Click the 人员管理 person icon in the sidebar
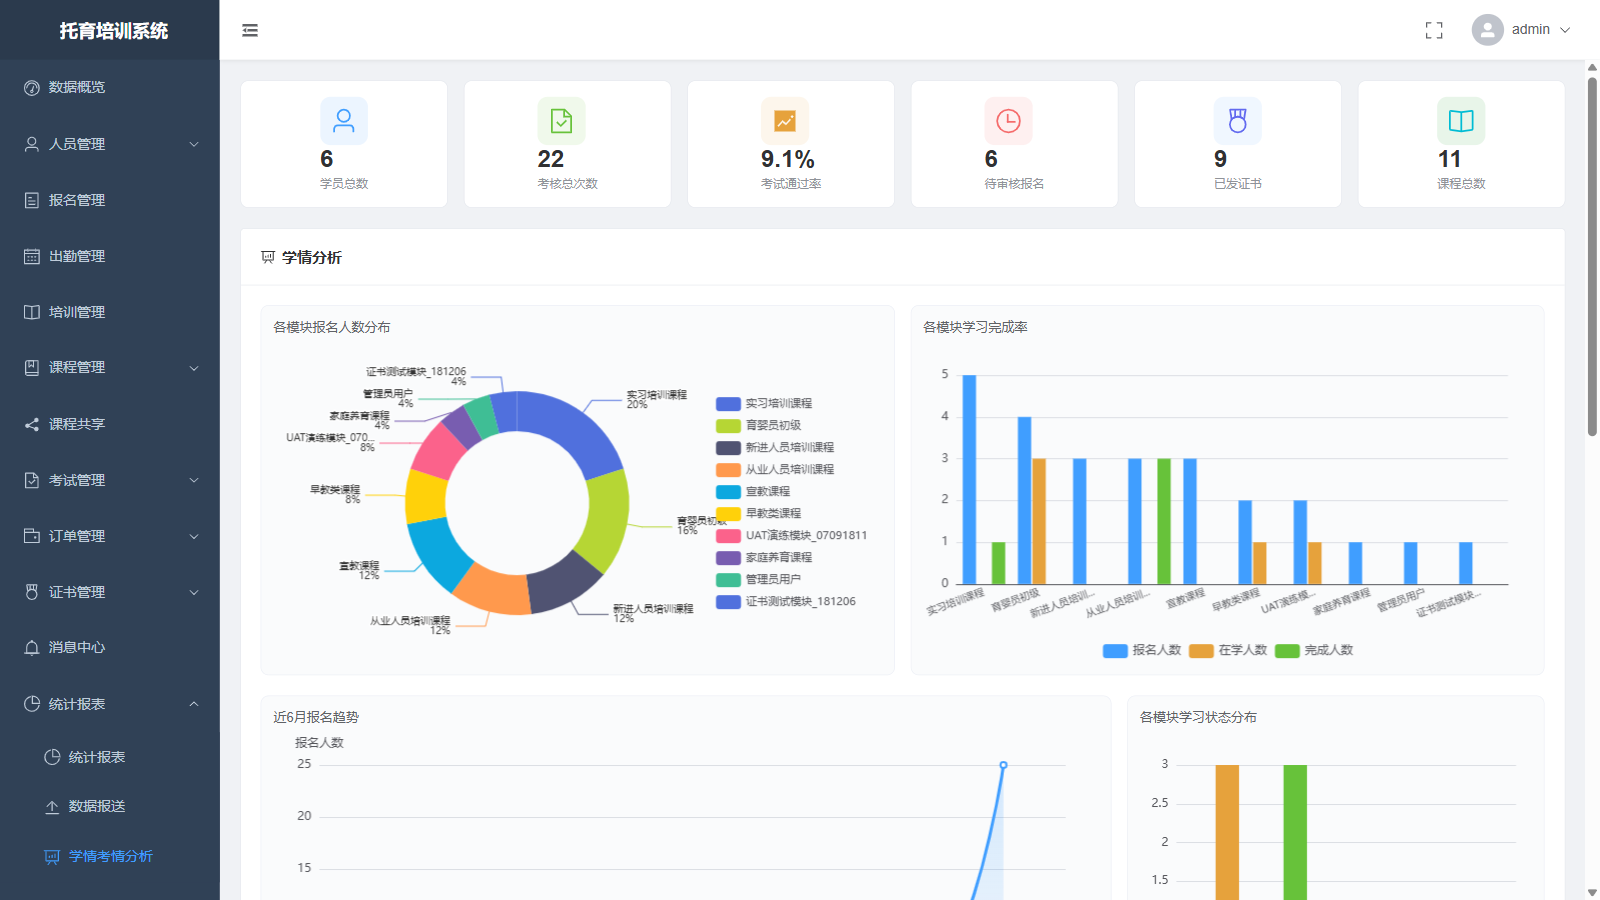The height and width of the screenshot is (900, 1600). pos(32,144)
